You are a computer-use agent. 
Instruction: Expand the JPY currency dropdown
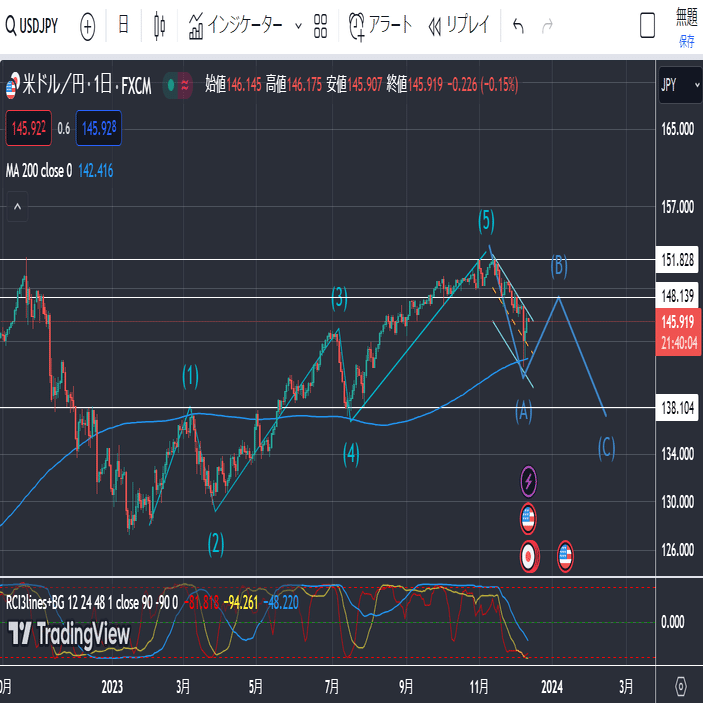tap(680, 85)
